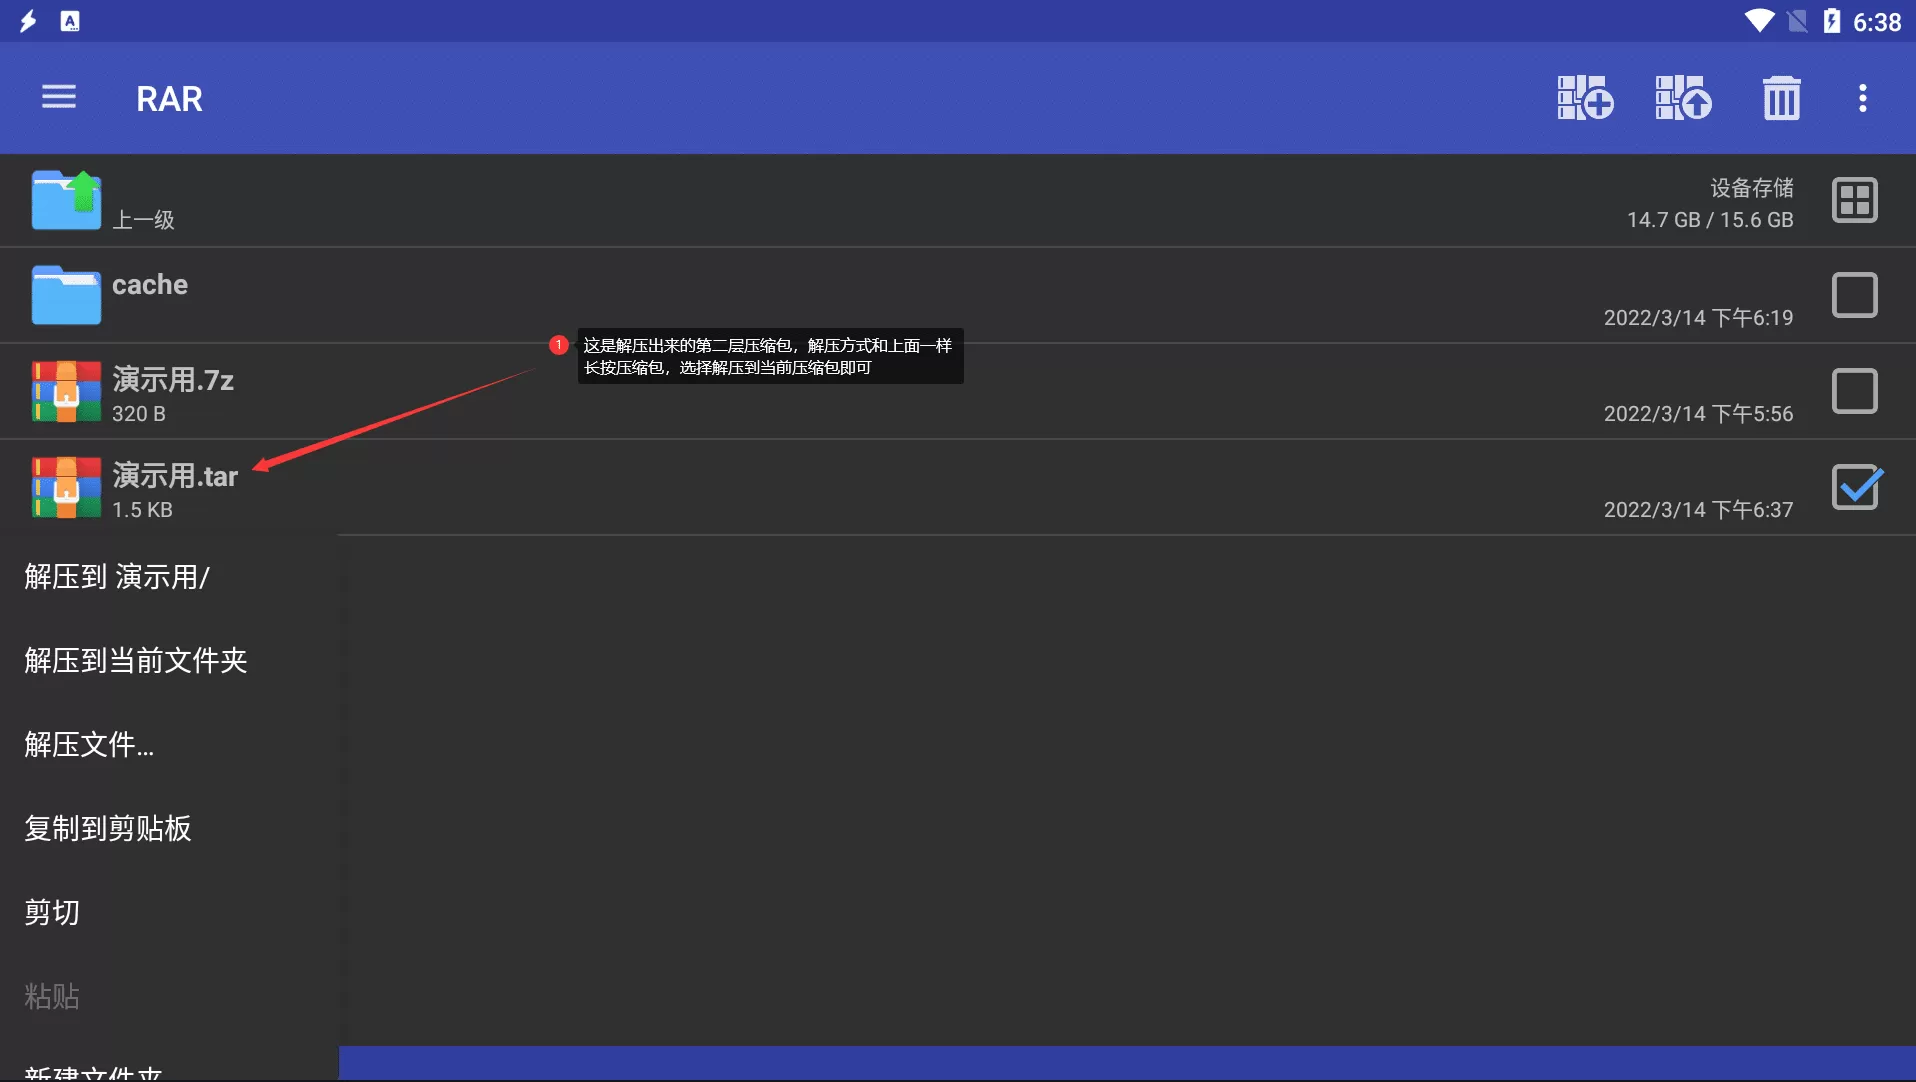Viewport: 1916px width, 1082px height.
Task: Select 解压文件... menu entry
Action: pyautogui.click(x=89, y=745)
